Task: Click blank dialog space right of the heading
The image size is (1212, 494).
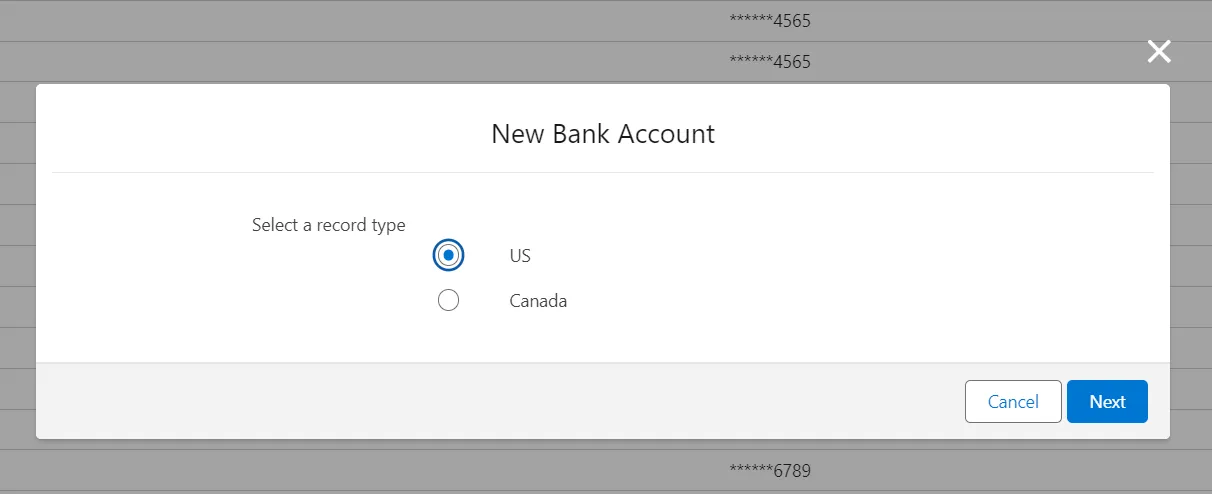Action: click(950, 134)
